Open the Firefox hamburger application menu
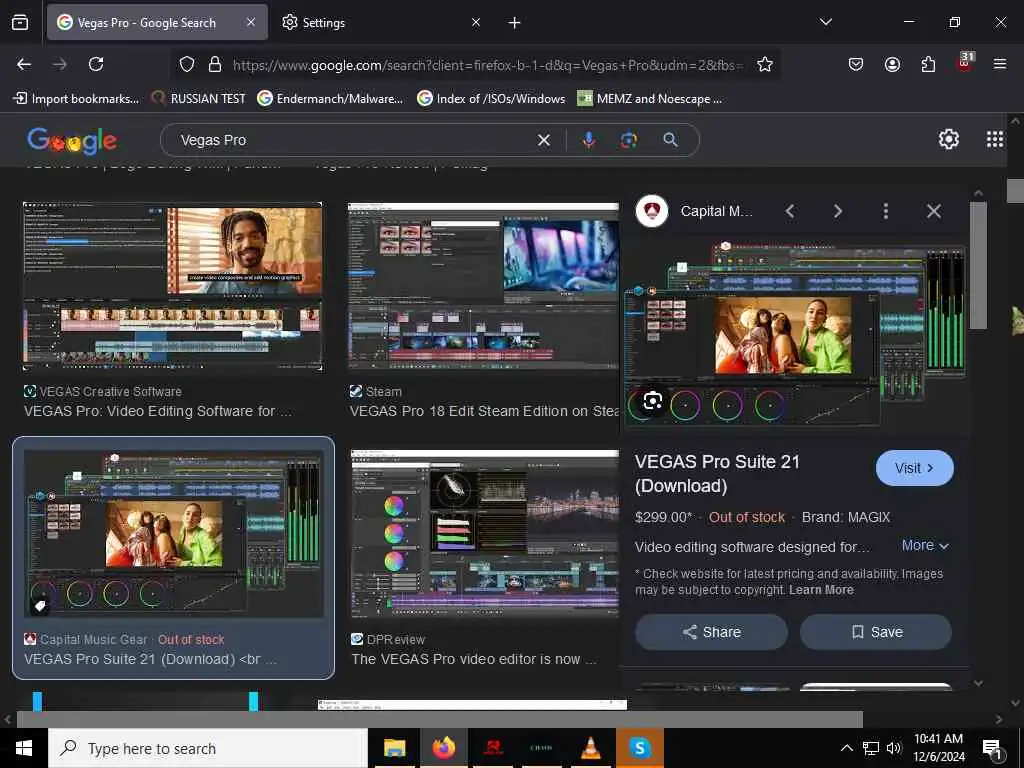The width and height of the screenshot is (1024, 768). 1000,64
